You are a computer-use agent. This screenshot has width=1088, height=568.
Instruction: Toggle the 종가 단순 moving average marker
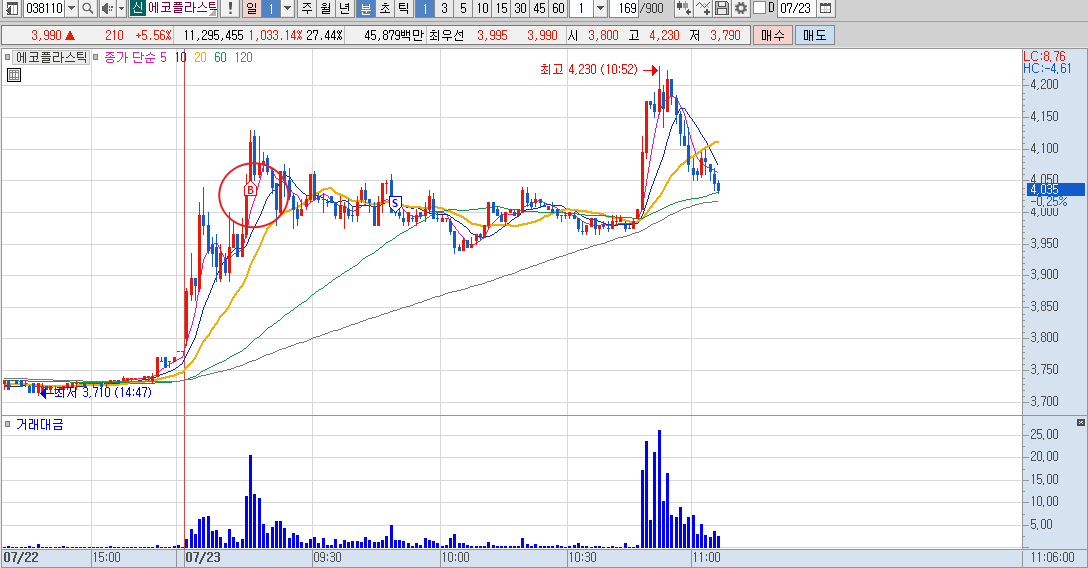click(96, 58)
